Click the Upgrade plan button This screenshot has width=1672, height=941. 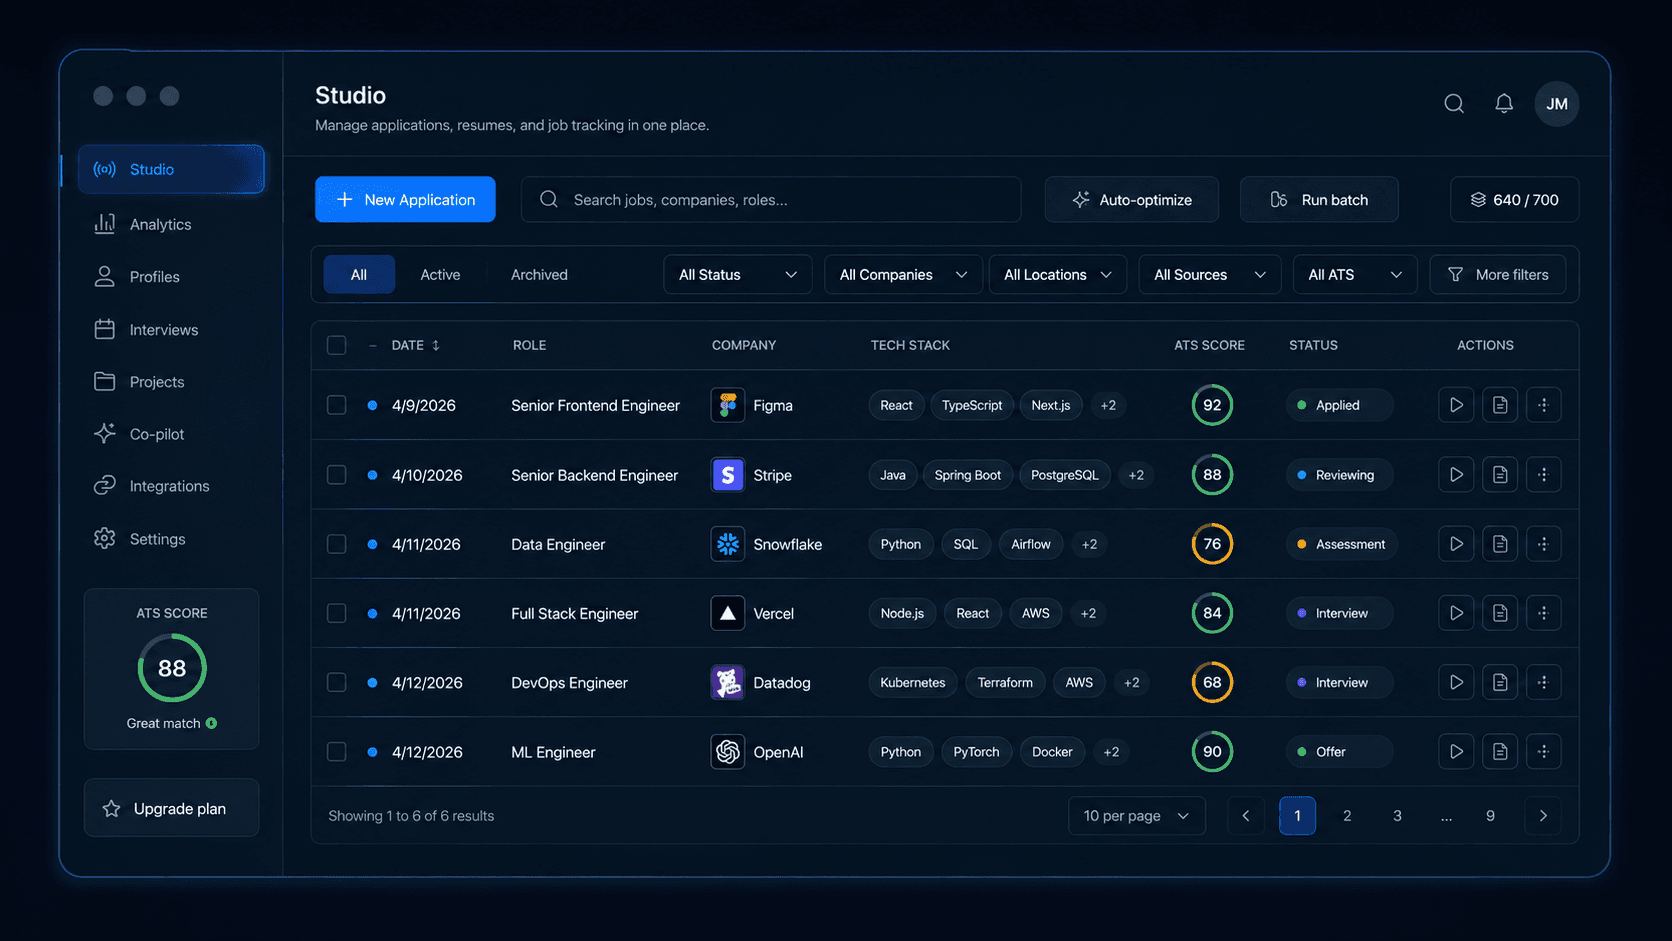tap(172, 808)
